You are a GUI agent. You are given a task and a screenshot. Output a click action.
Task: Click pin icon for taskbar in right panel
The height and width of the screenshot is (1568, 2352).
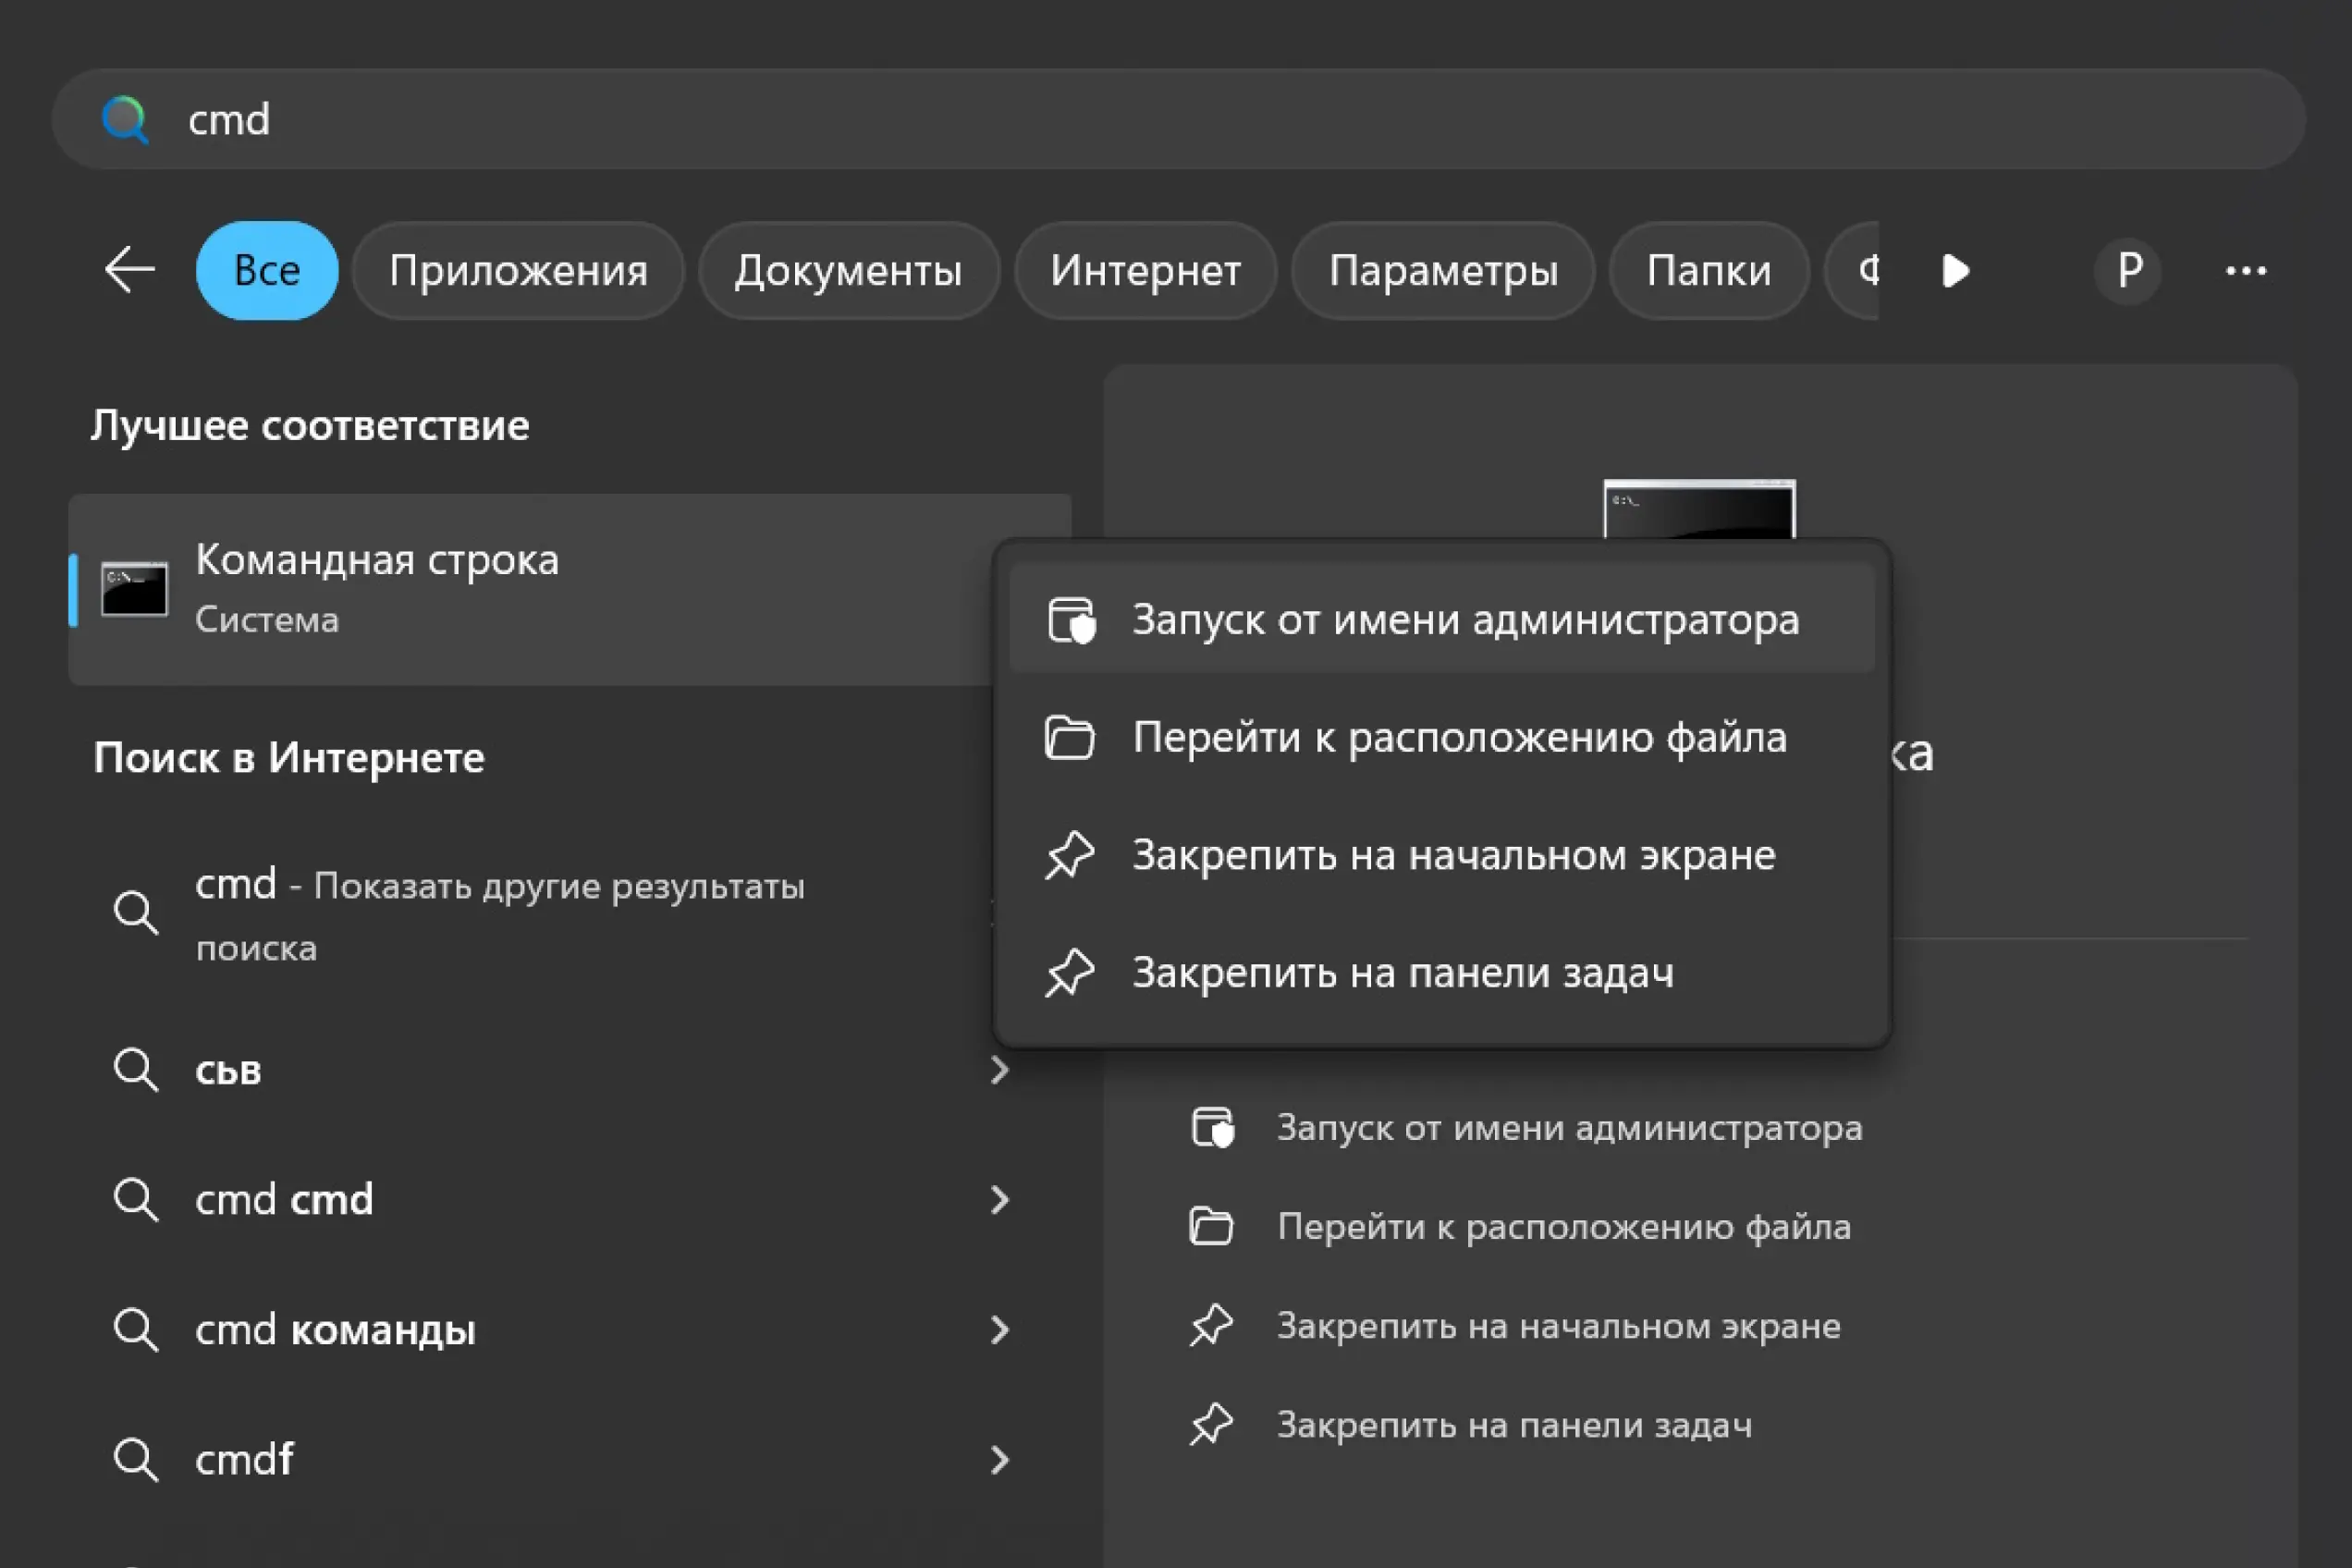tap(1211, 1424)
